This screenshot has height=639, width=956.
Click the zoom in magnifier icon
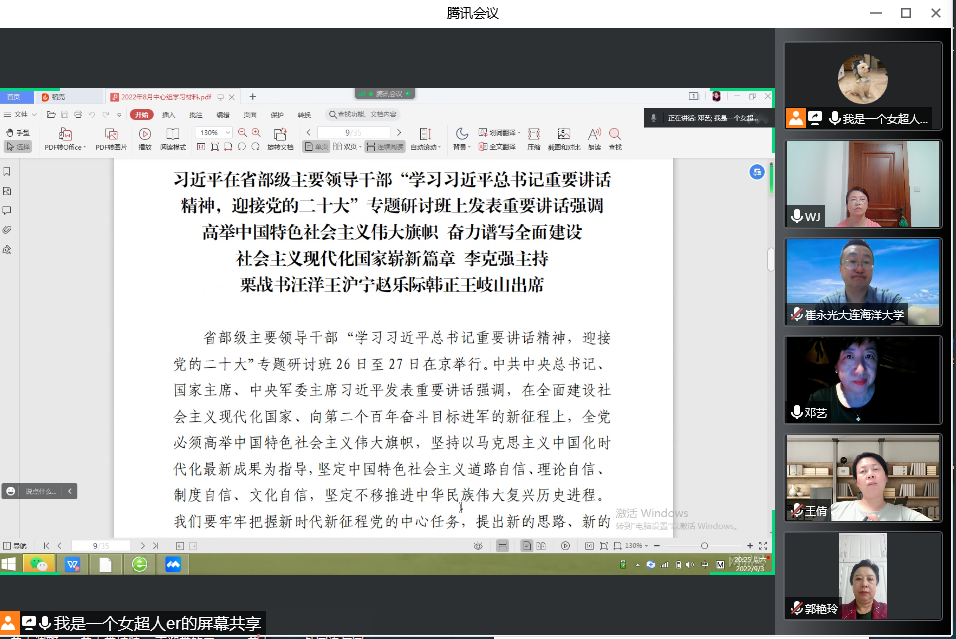(x=256, y=132)
